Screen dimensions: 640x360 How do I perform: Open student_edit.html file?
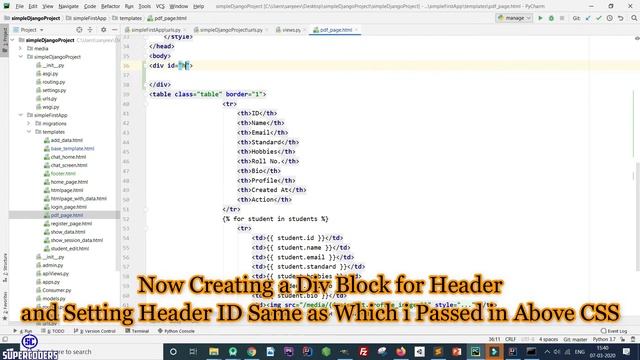(70, 249)
